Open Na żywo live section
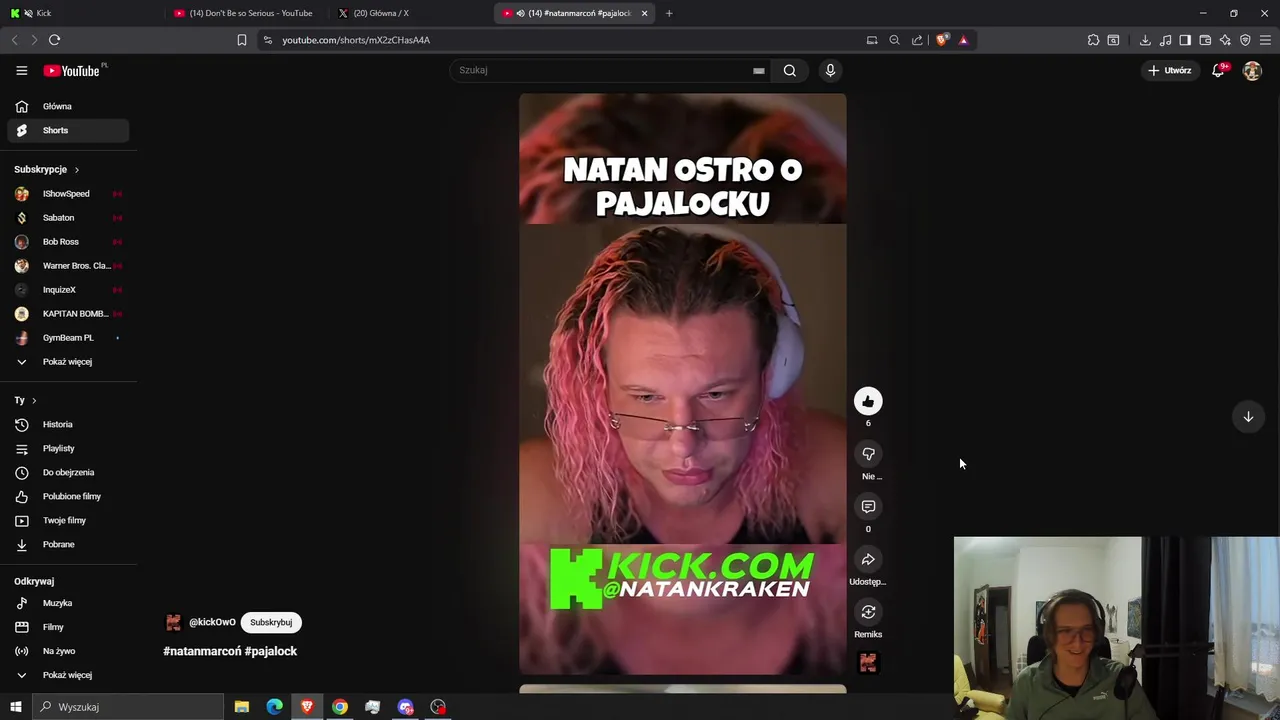Screen dimensions: 1280x720 point(68,651)
